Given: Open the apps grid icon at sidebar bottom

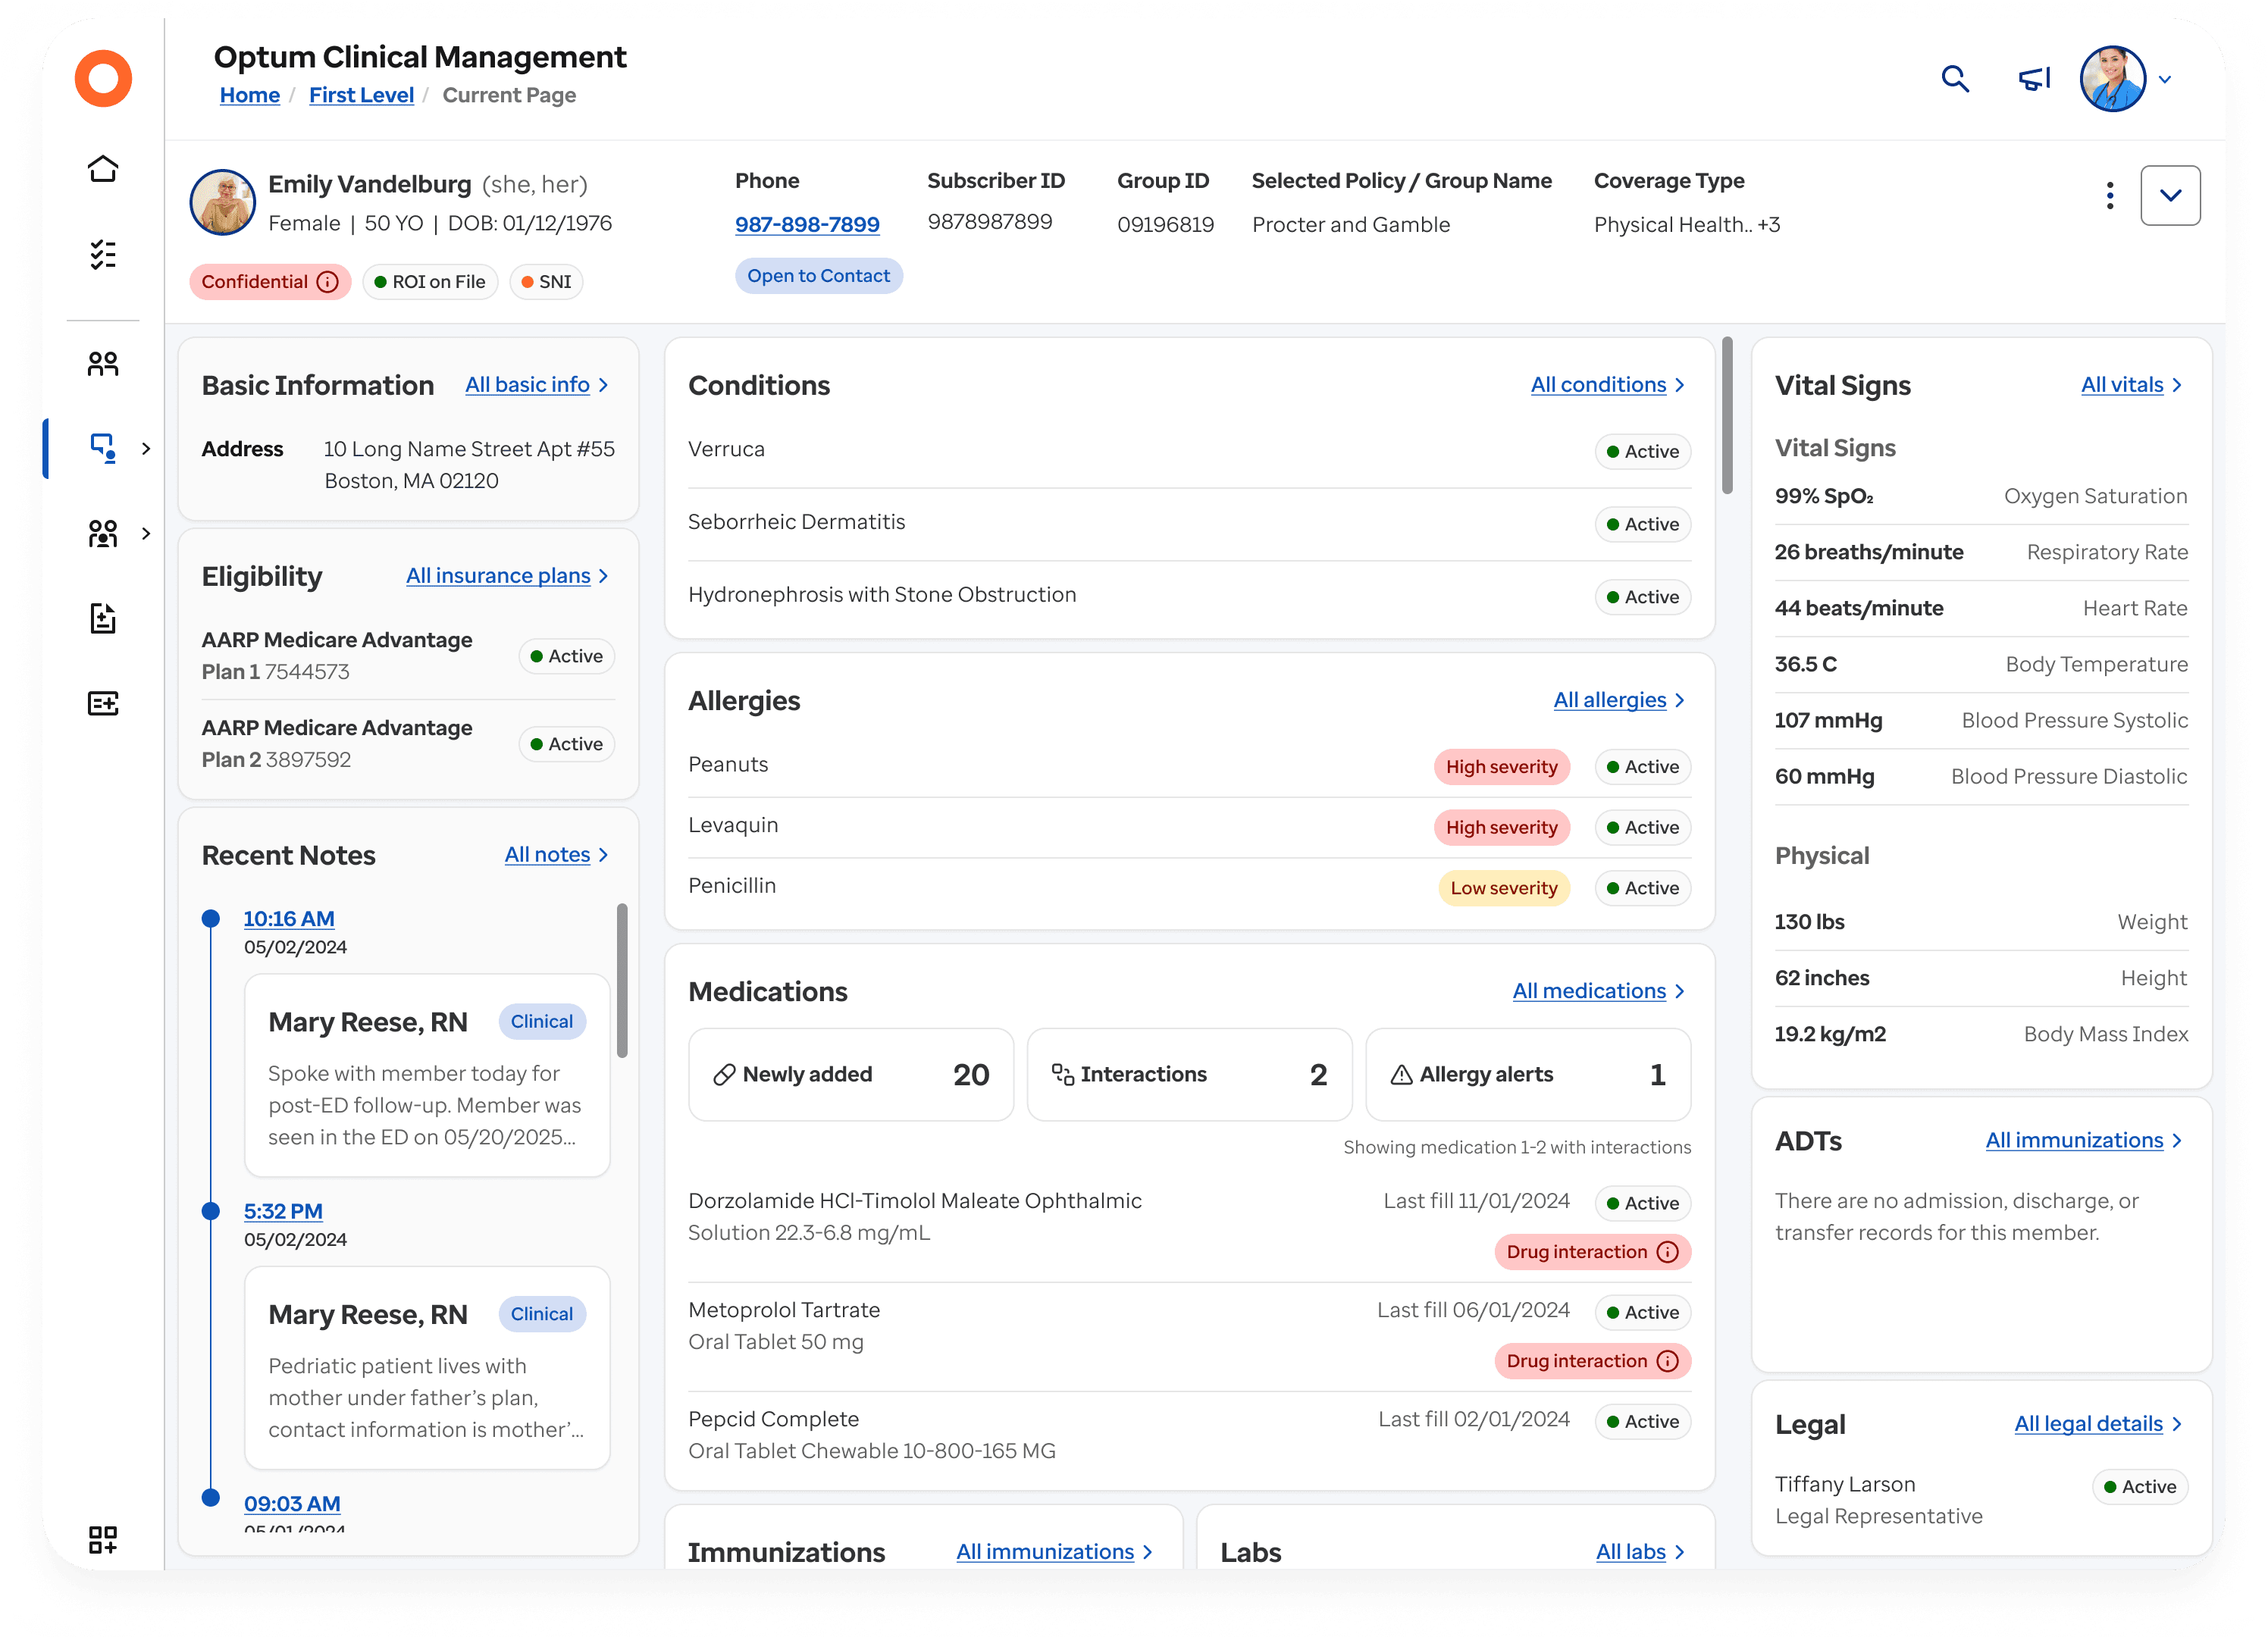Looking at the screenshot, I should coord(103,1539).
